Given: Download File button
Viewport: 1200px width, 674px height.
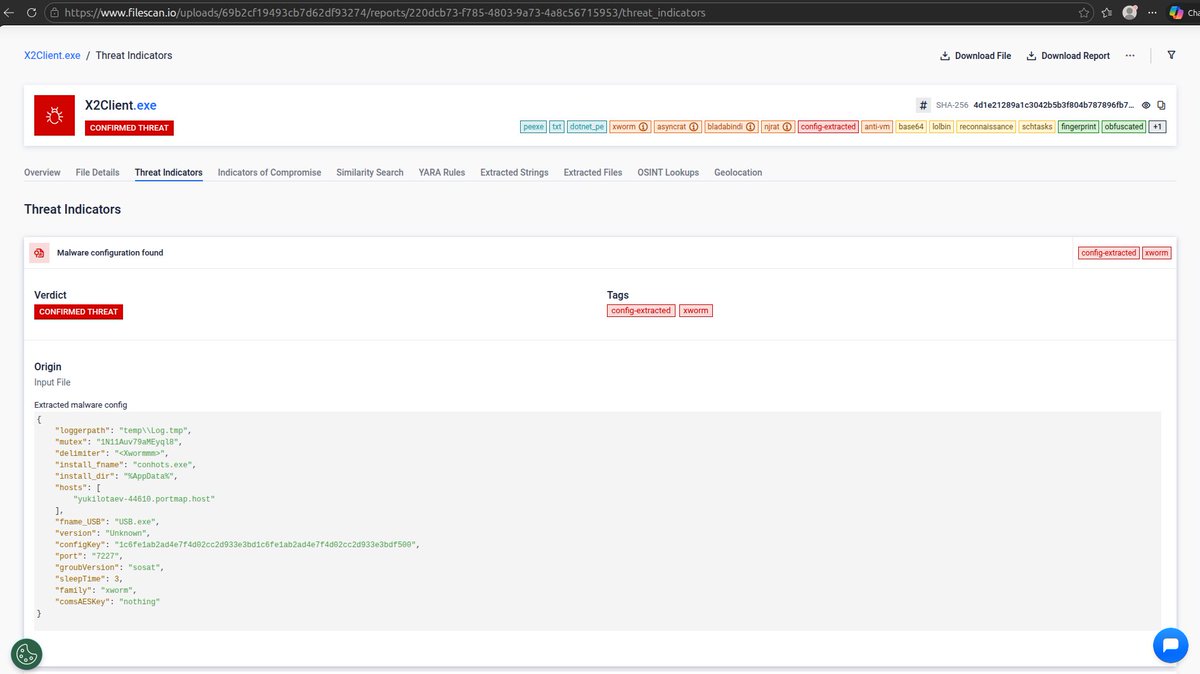Looking at the screenshot, I should pos(975,56).
